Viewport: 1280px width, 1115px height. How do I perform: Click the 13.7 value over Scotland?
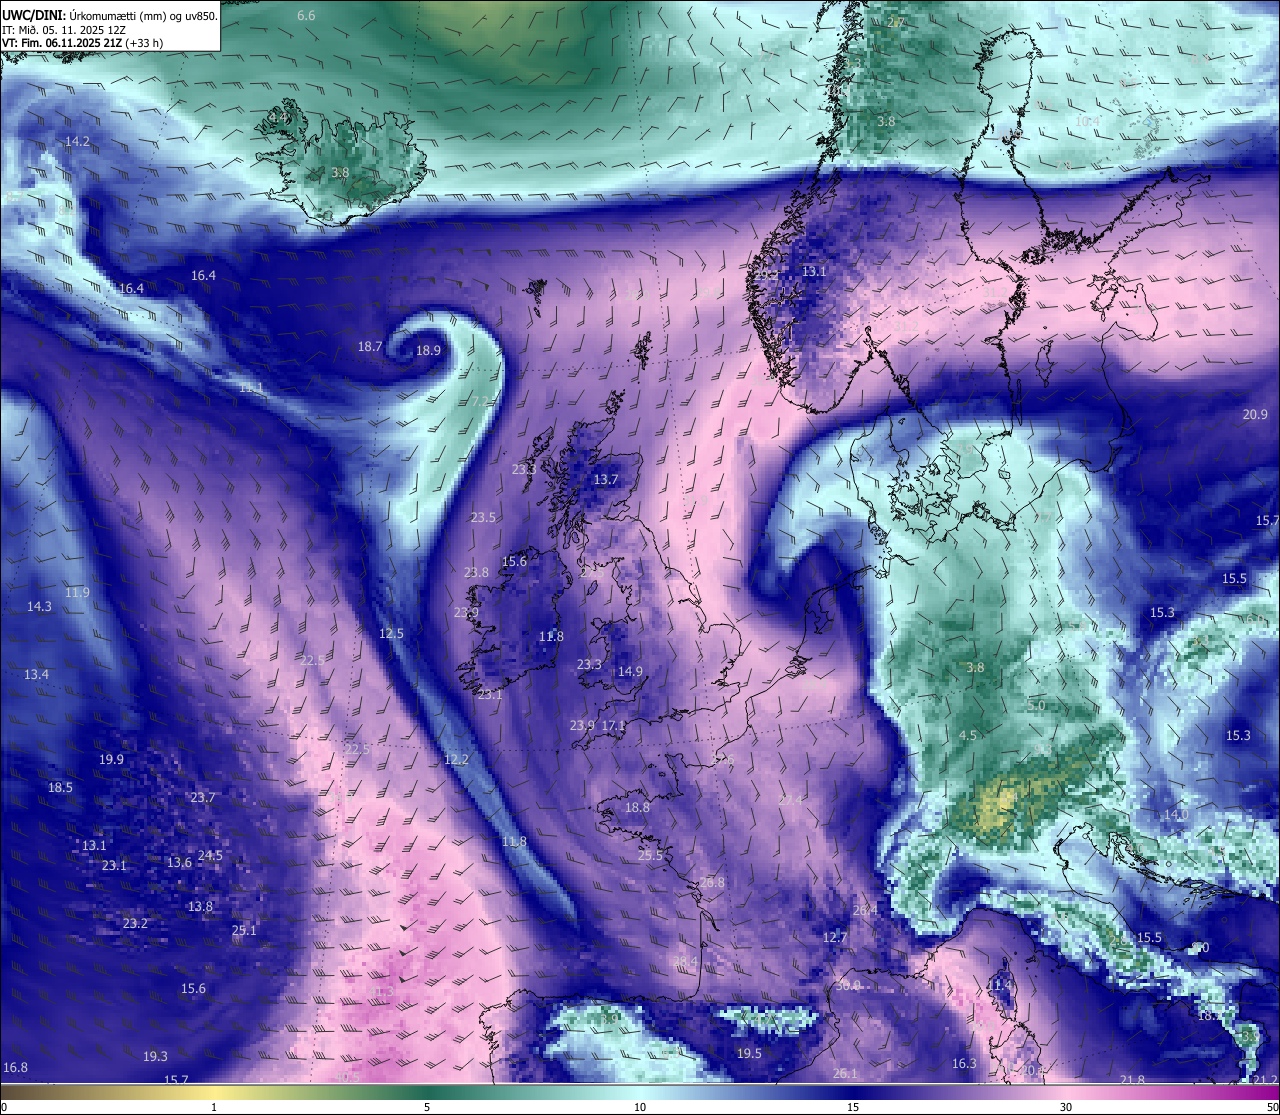(606, 480)
